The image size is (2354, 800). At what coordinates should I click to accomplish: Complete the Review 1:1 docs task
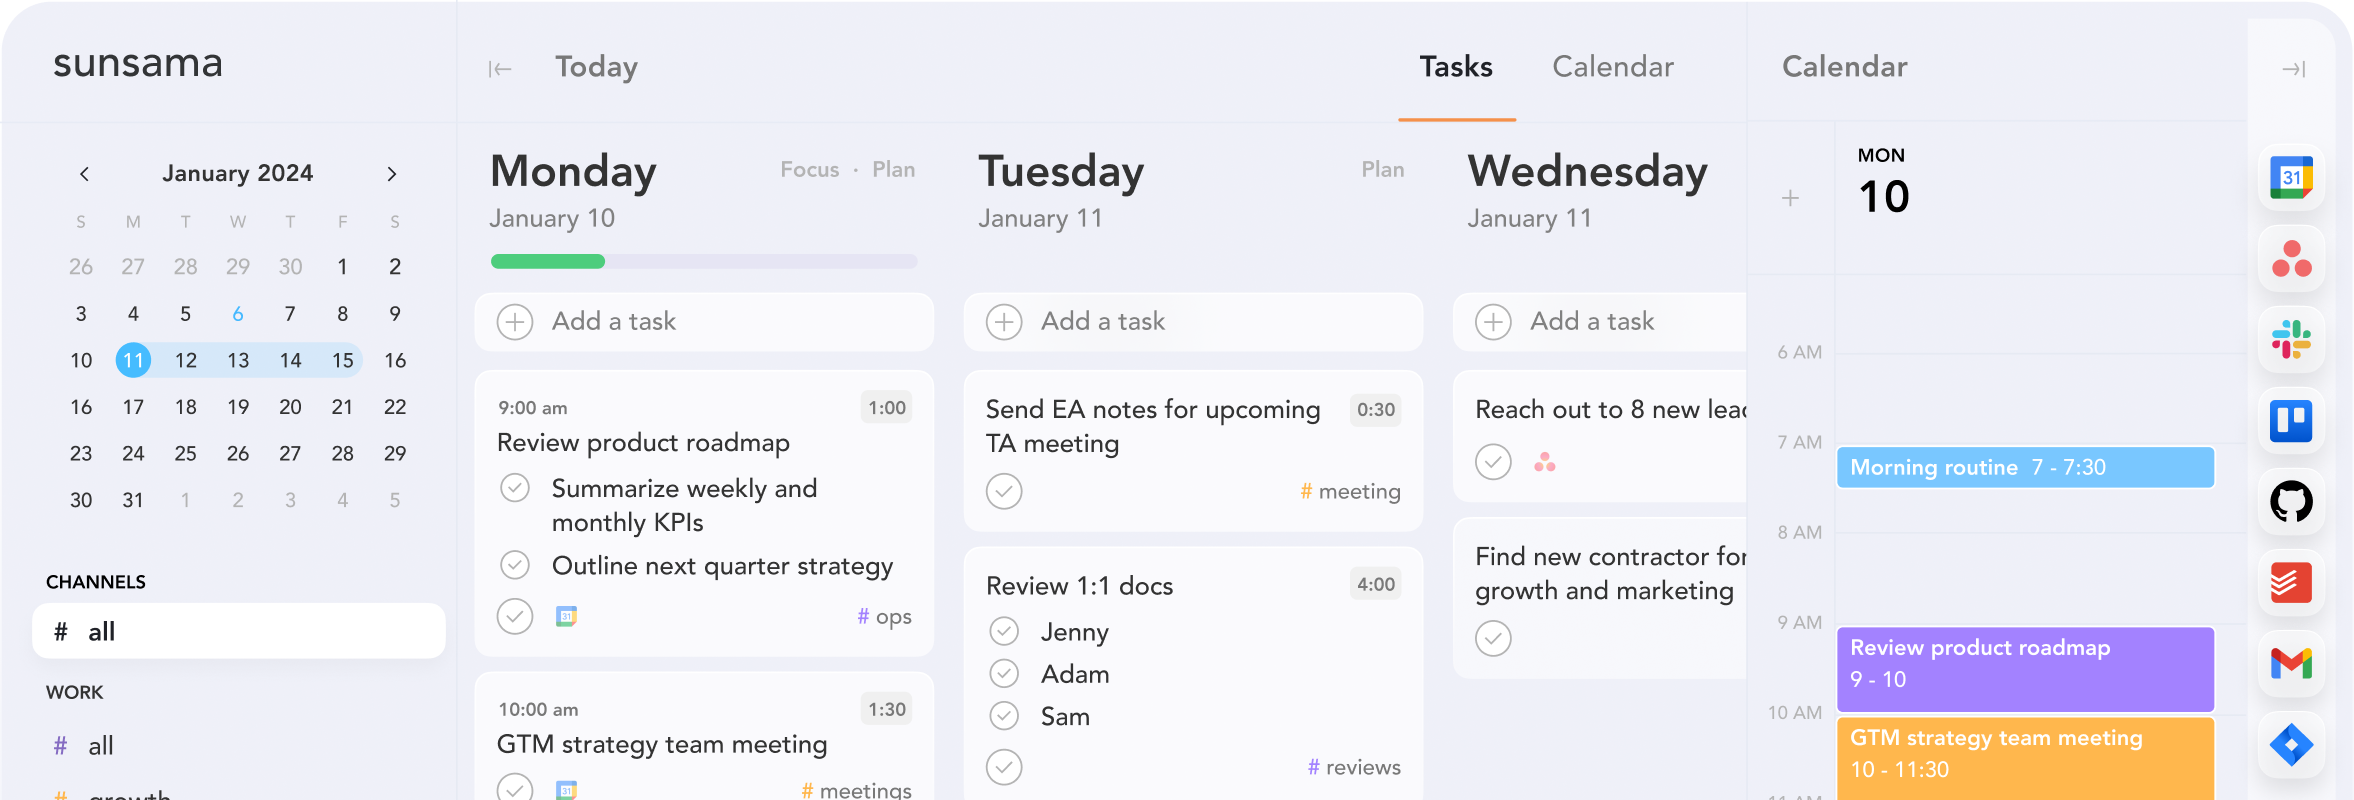(x=1004, y=767)
